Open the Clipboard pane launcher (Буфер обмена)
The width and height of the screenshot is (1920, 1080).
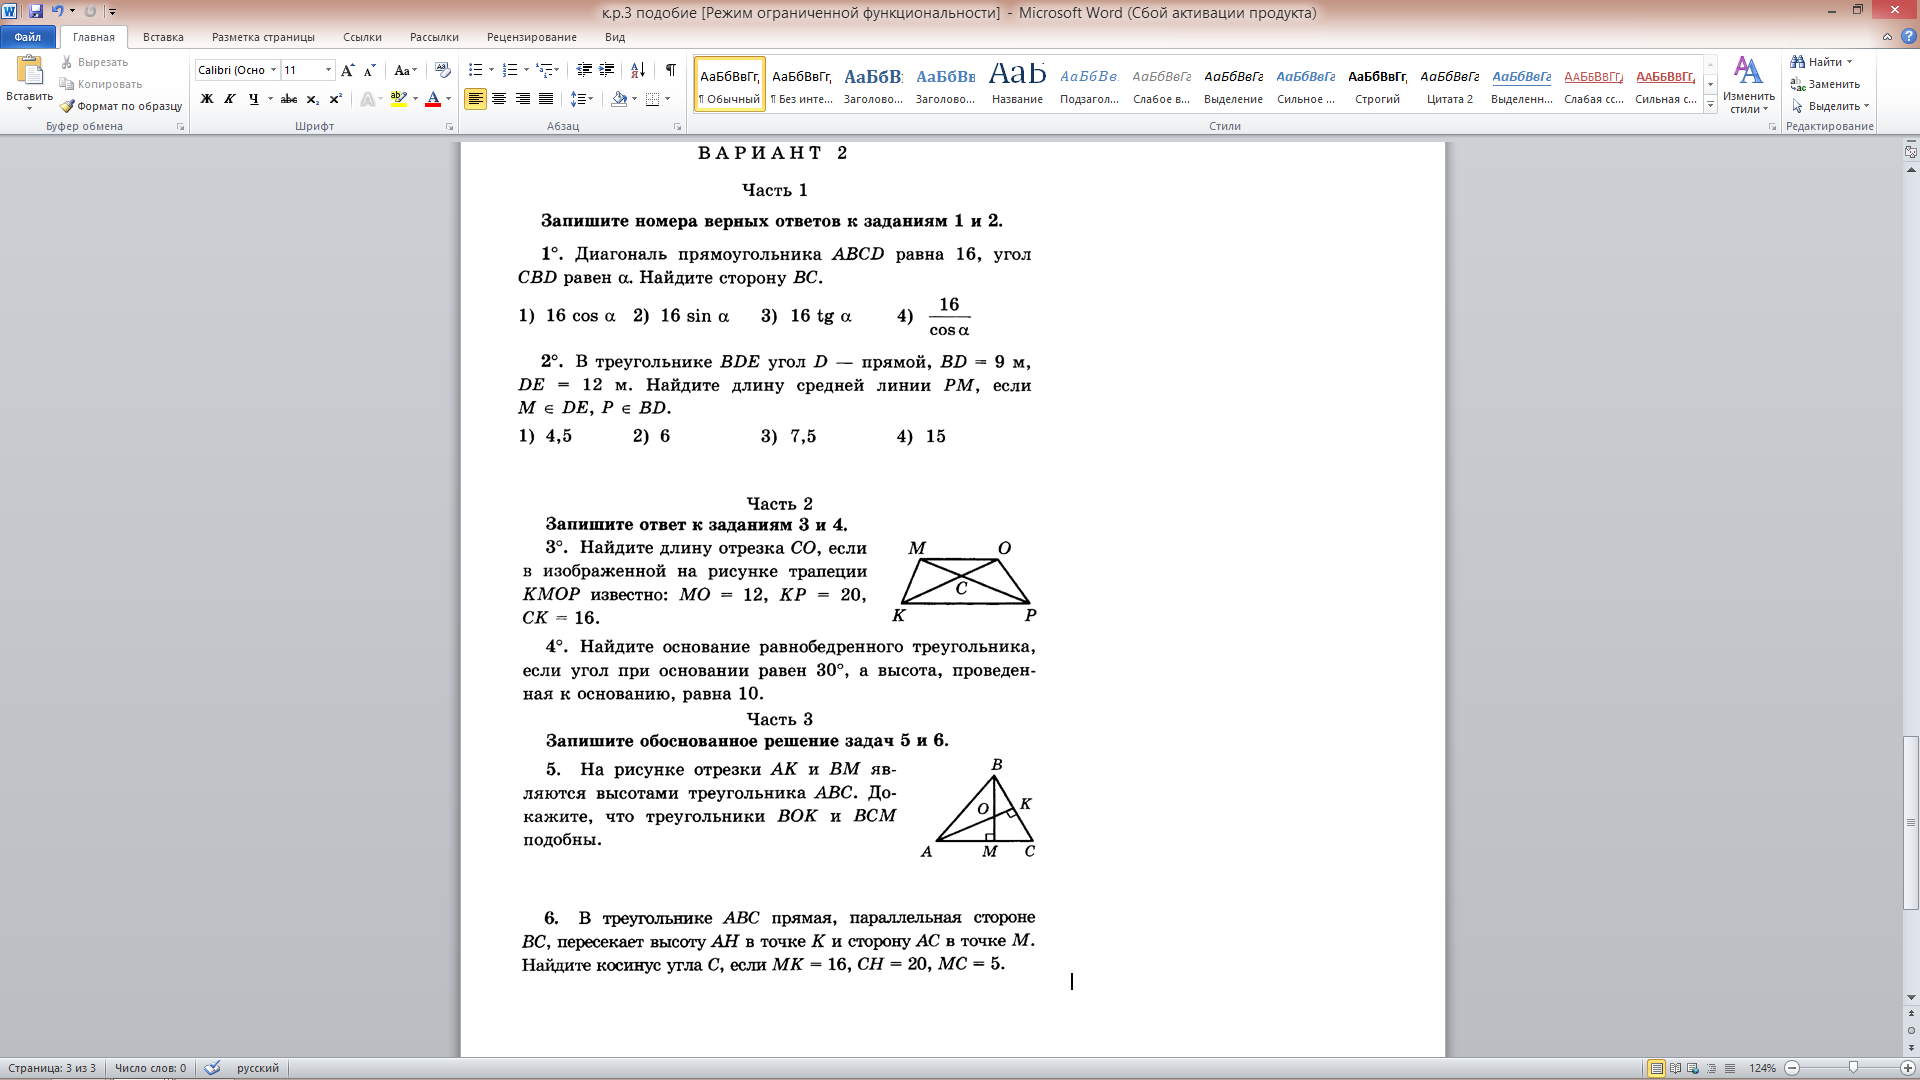[180, 127]
